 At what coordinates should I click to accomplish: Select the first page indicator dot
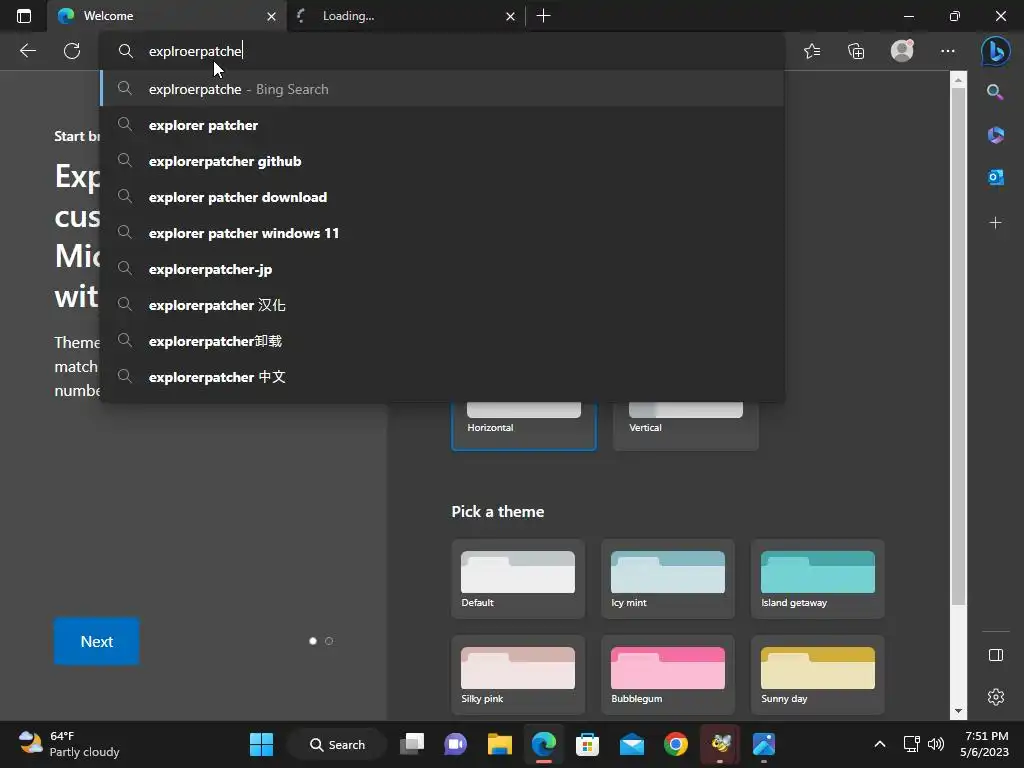pos(313,641)
